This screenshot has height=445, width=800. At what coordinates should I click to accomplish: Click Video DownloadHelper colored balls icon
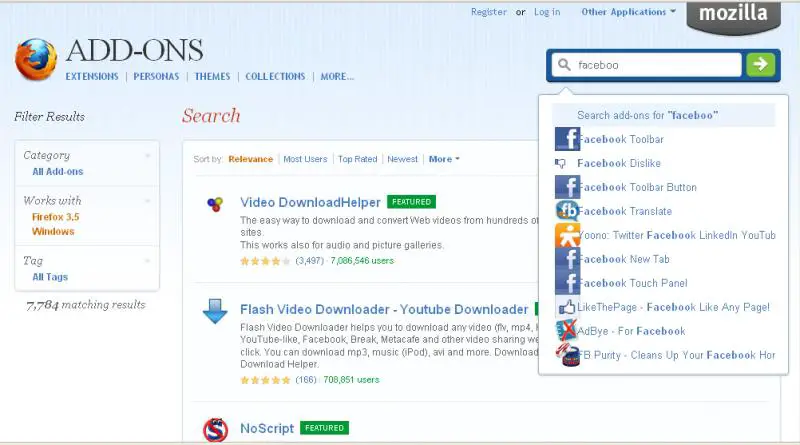tap(215, 204)
